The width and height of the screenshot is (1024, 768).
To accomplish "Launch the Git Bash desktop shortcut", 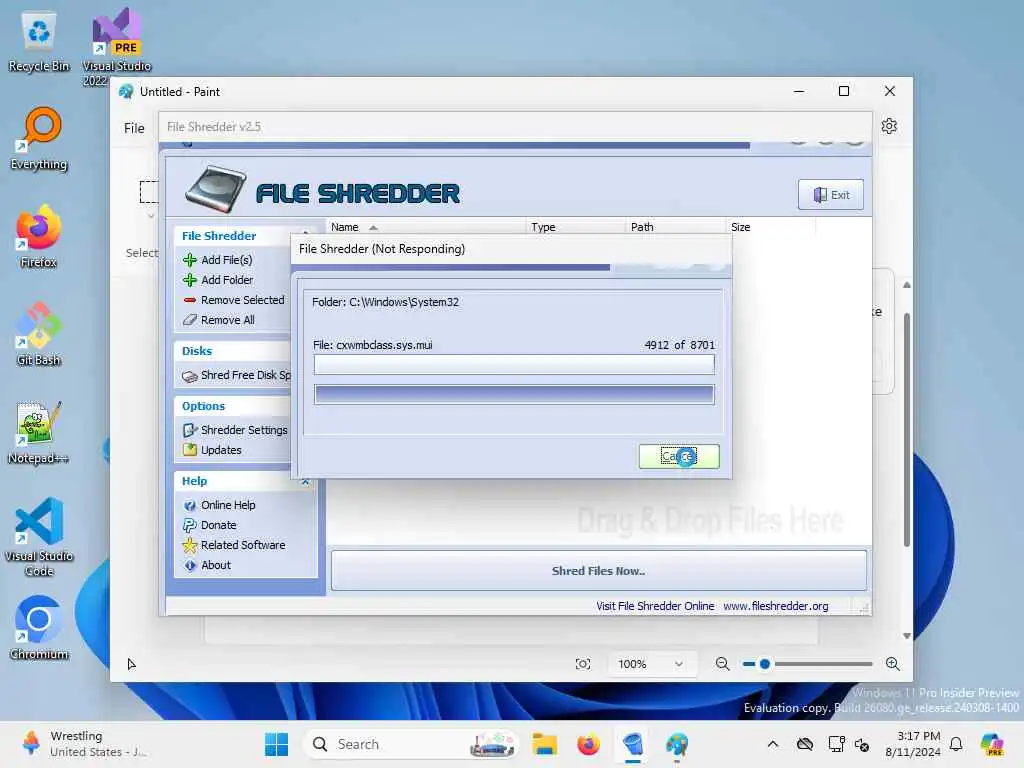I will click(x=39, y=334).
